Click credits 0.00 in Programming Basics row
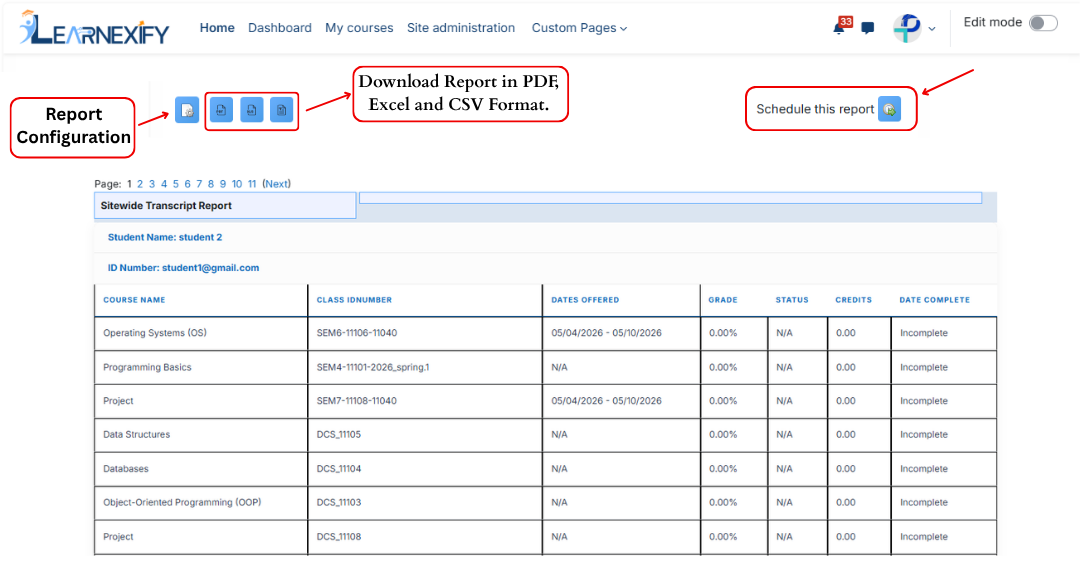 pos(846,367)
